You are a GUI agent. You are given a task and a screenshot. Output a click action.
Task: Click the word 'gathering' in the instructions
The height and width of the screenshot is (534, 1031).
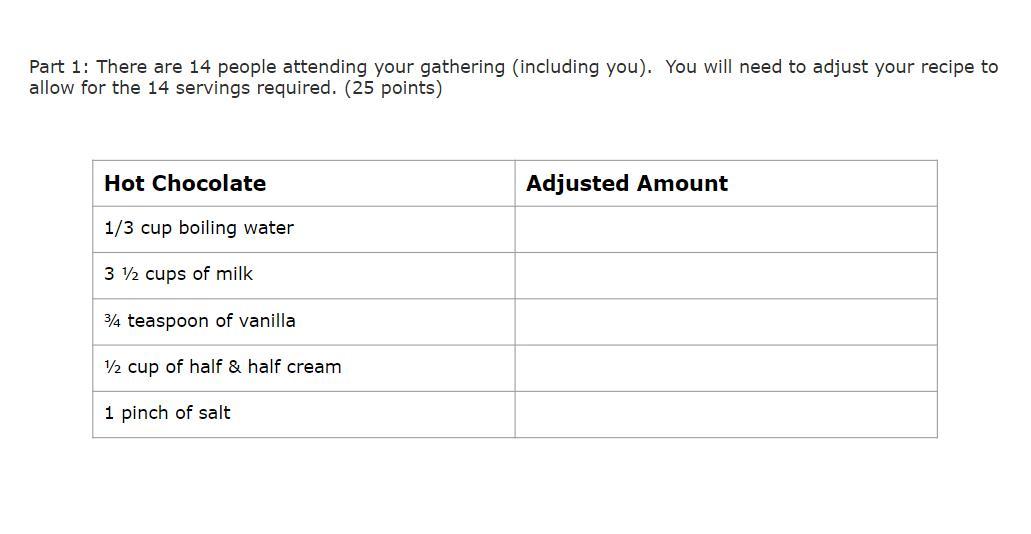coord(462,68)
